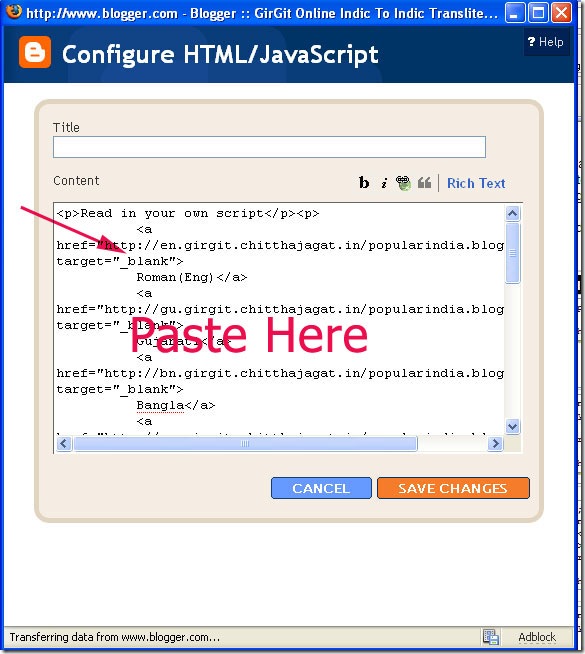Click the orange Blogger logo
The height and width of the screenshot is (654, 585).
[35, 52]
